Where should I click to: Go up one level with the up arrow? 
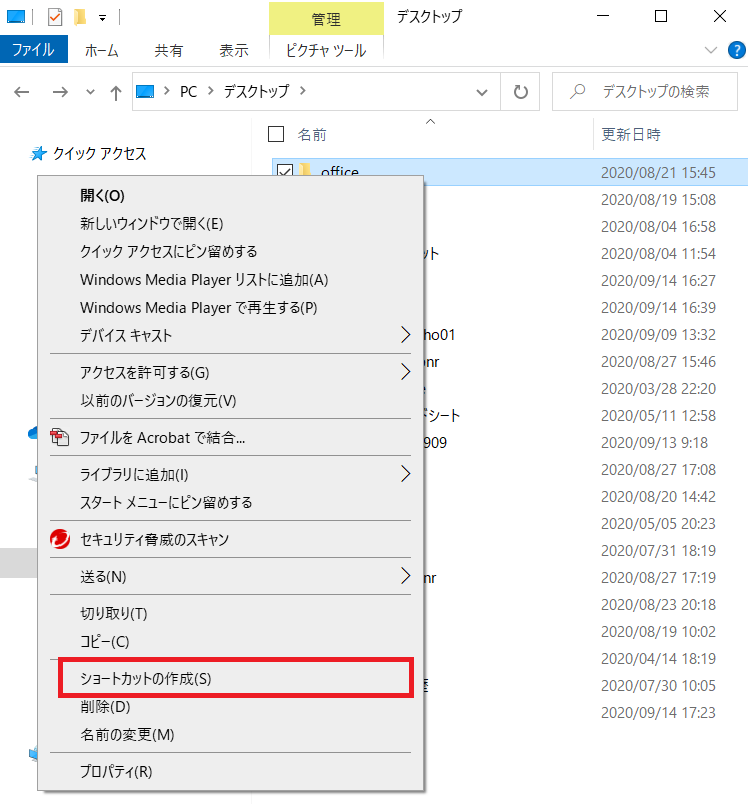click(116, 92)
